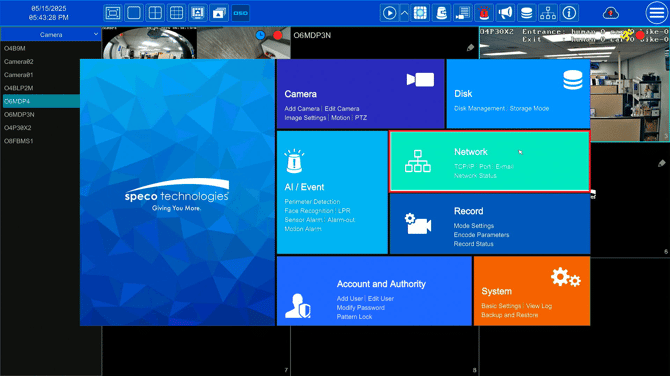
Task: Click the alarm siren toolbar icon
Action: tap(484, 13)
